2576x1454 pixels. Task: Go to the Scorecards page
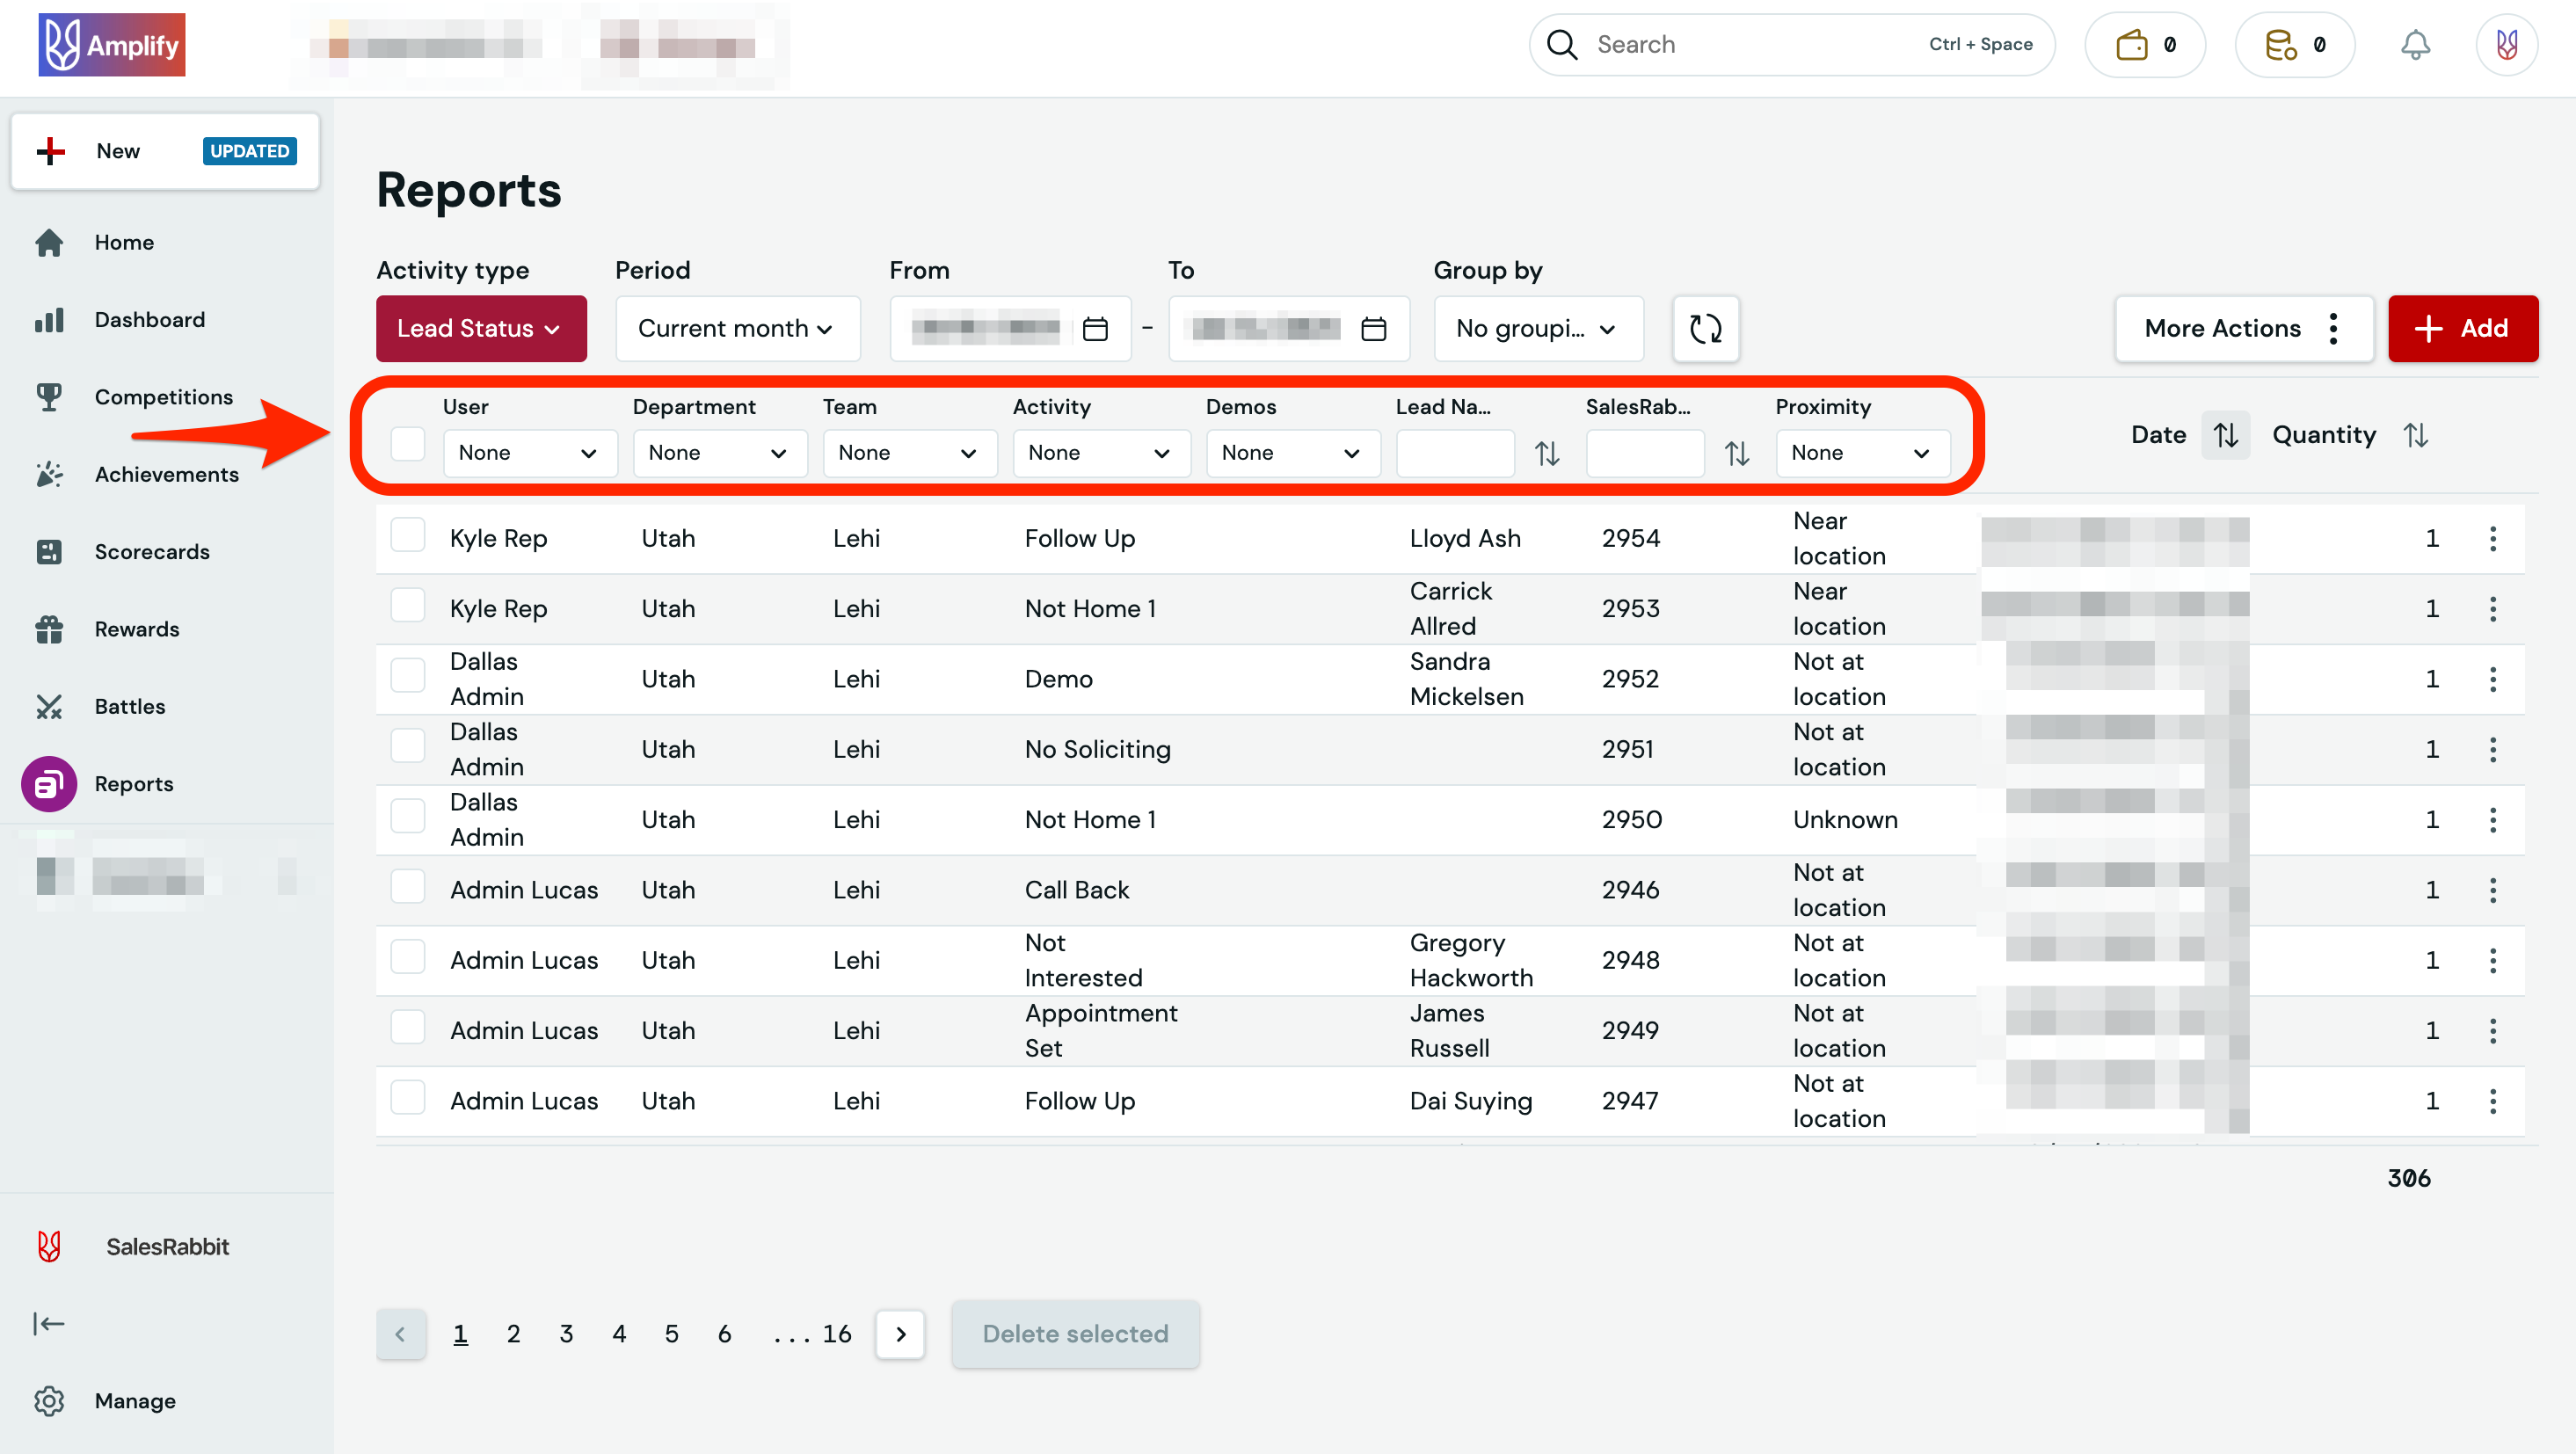point(152,551)
